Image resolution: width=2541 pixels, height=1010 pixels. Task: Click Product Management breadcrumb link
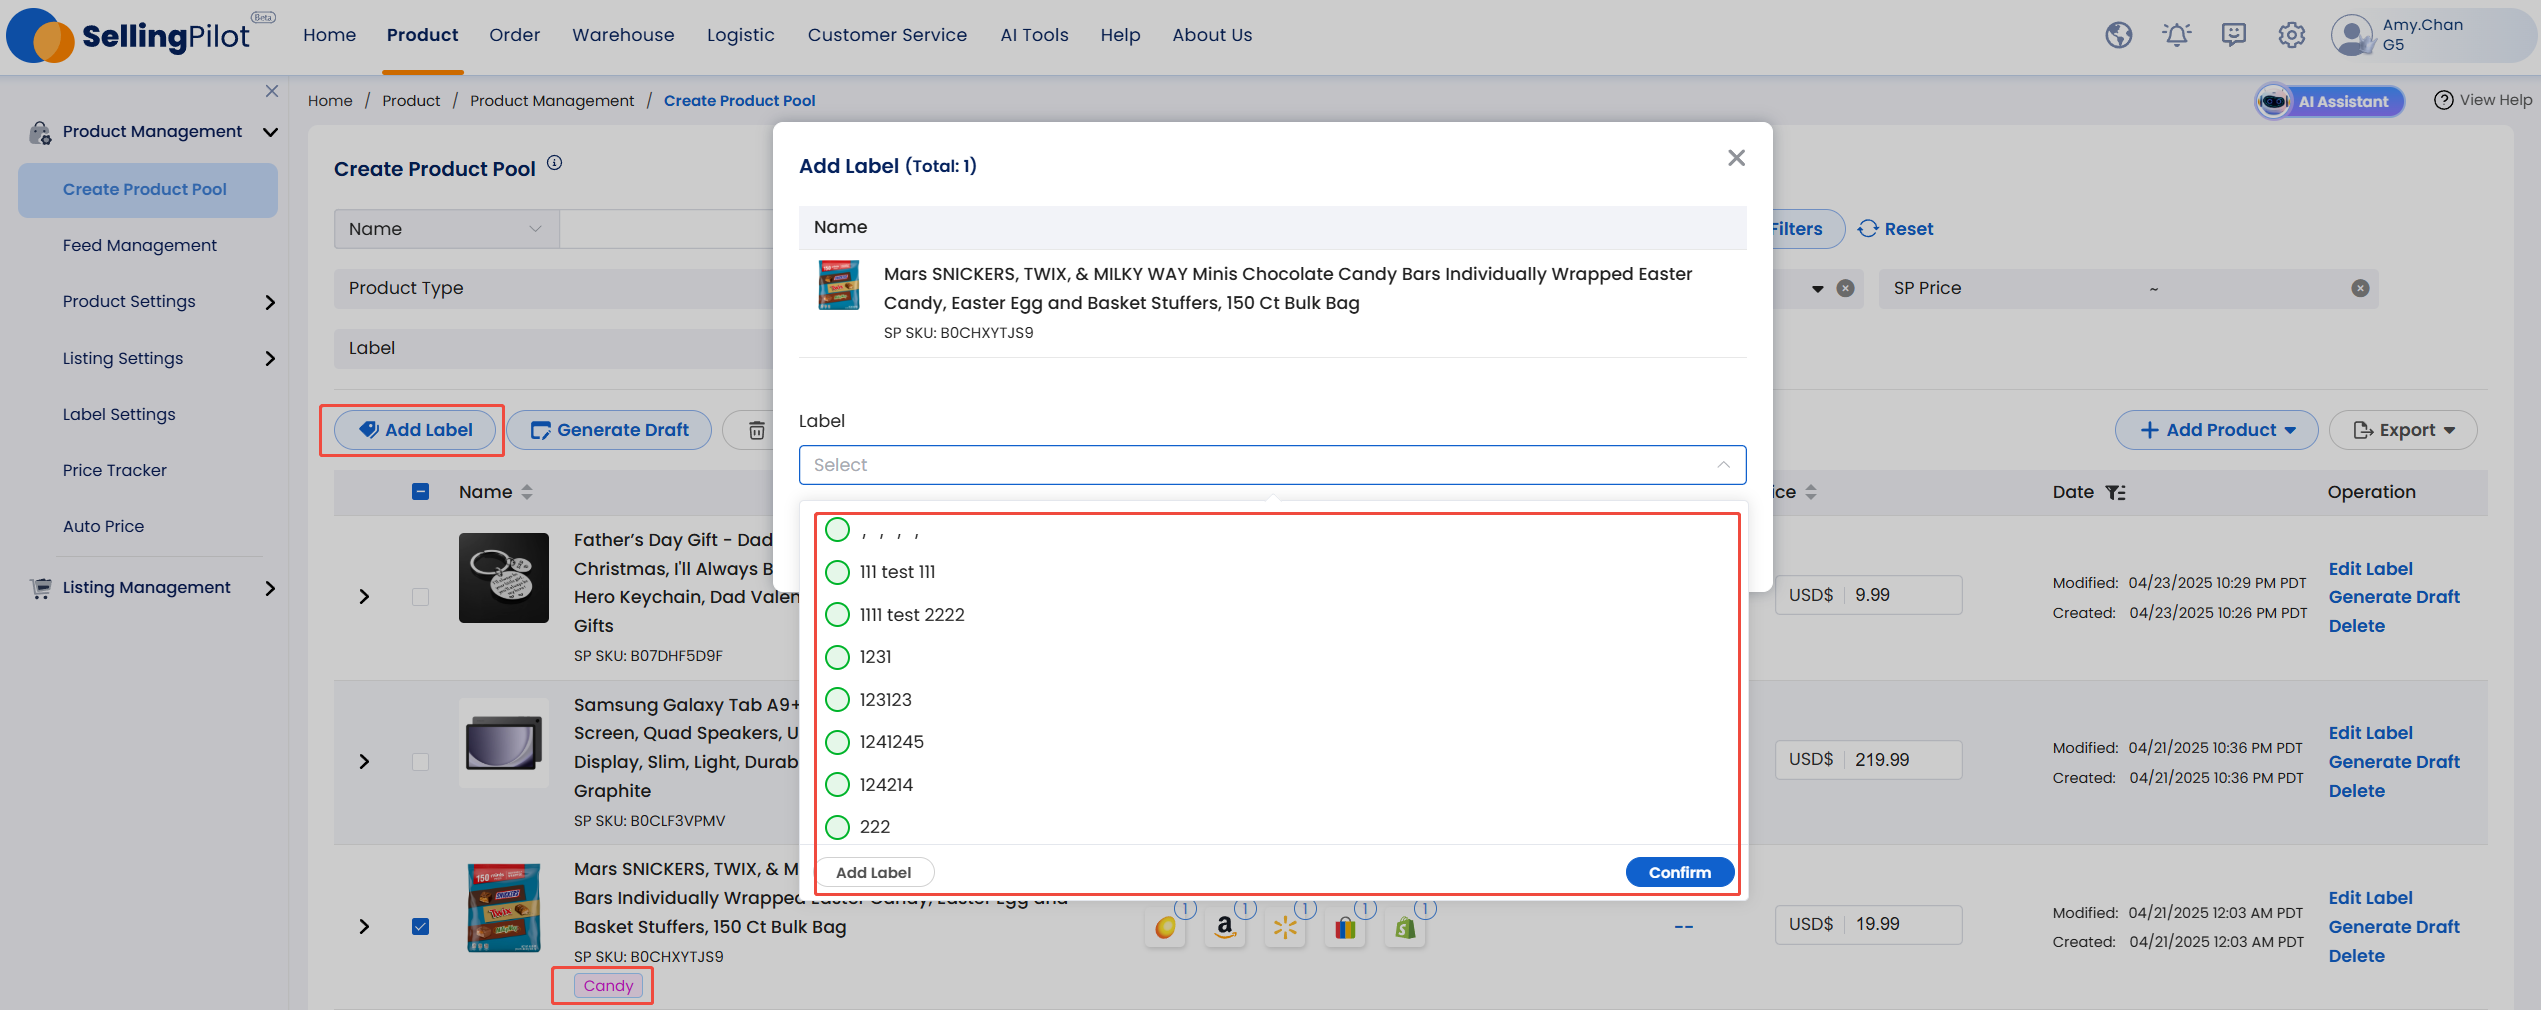552,101
